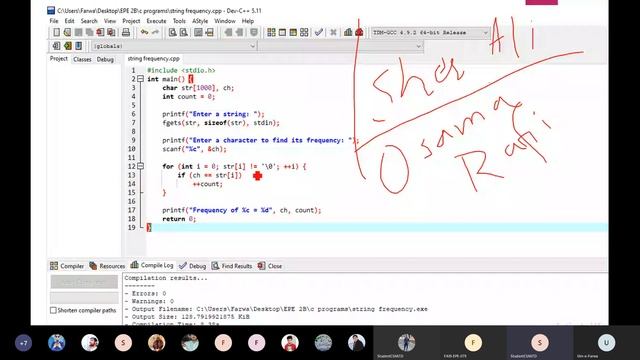Click the Find toolbar icon
This screenshot has width=640, height=360.
click(173, 32)
